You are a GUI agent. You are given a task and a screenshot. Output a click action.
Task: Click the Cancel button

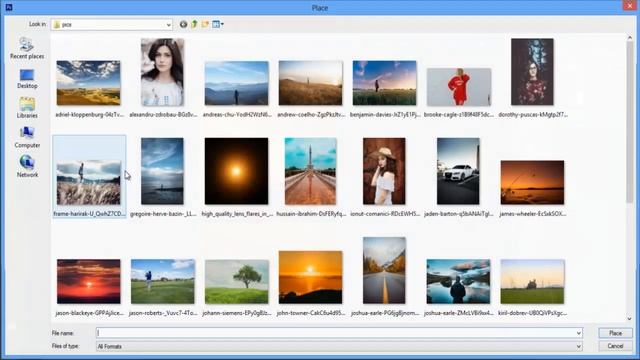click(x=615, y=346)
